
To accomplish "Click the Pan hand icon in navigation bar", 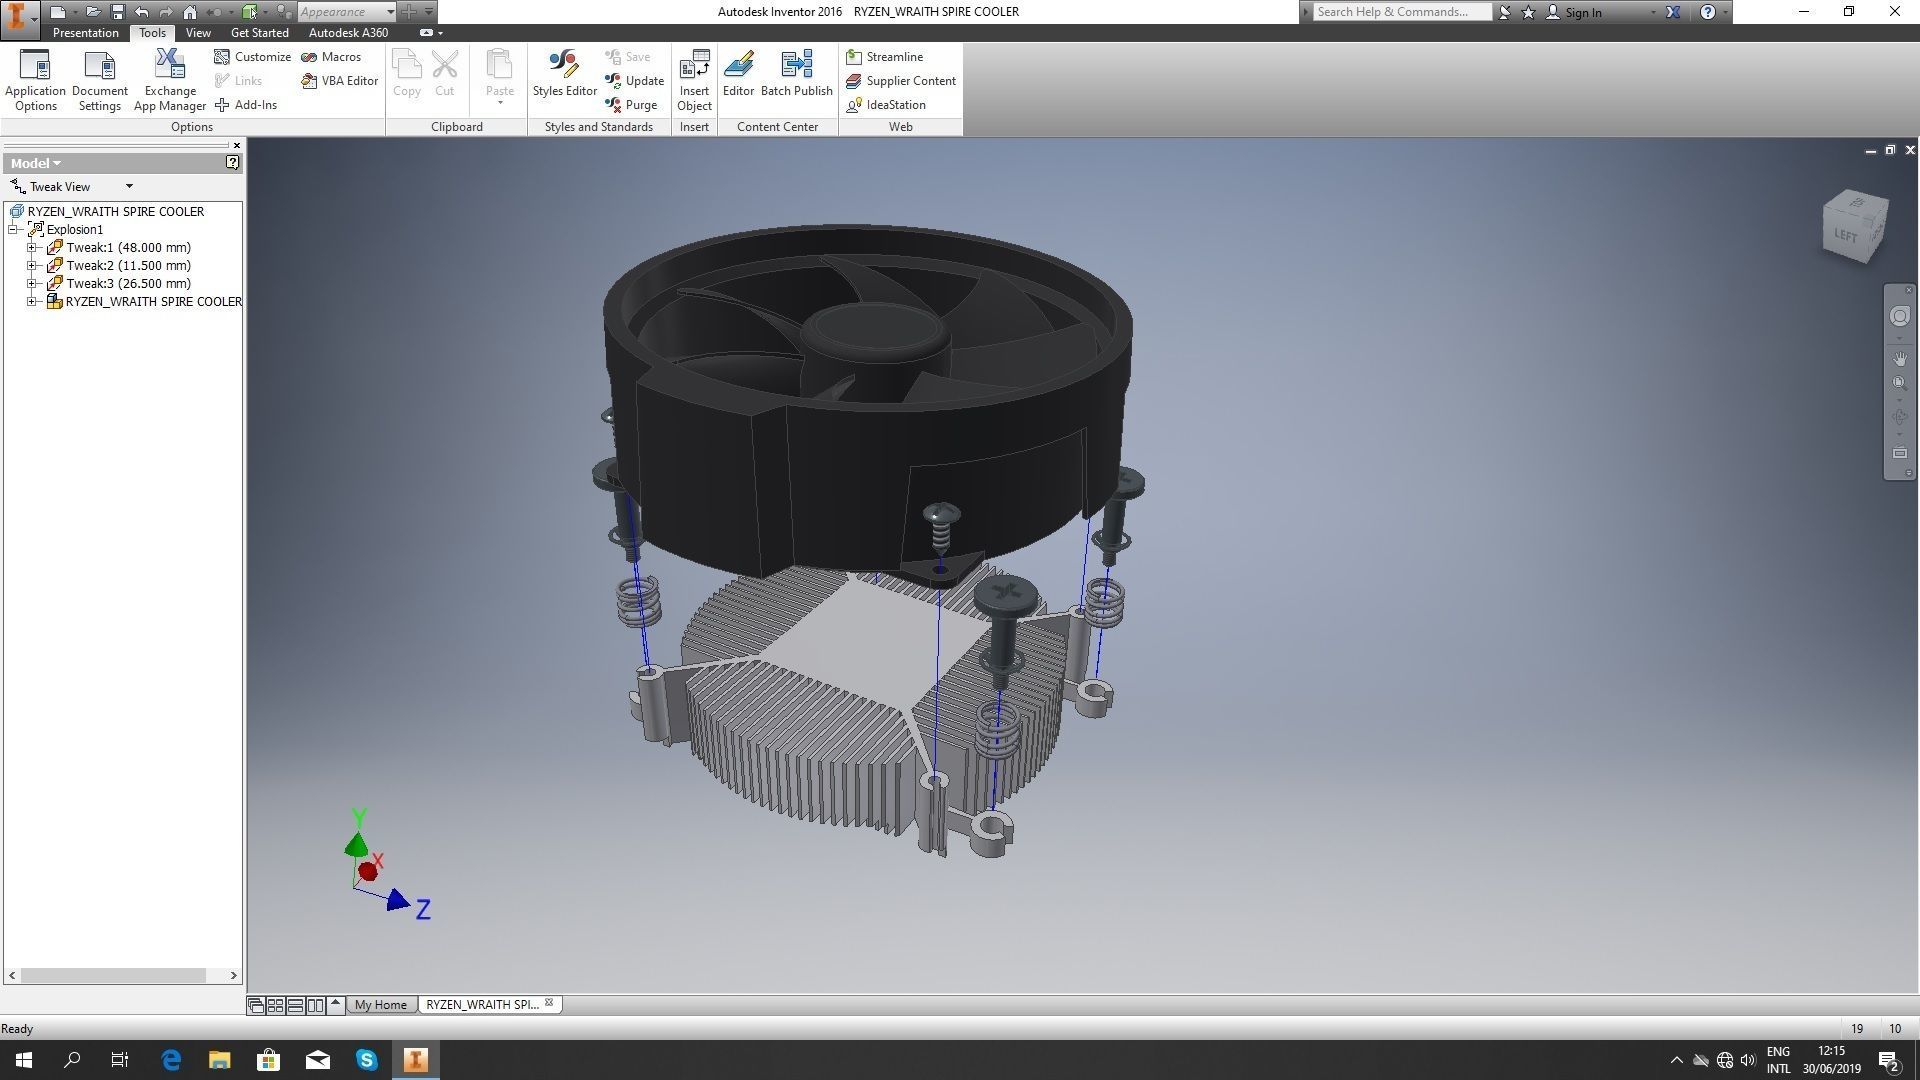I will (1900, 359).
